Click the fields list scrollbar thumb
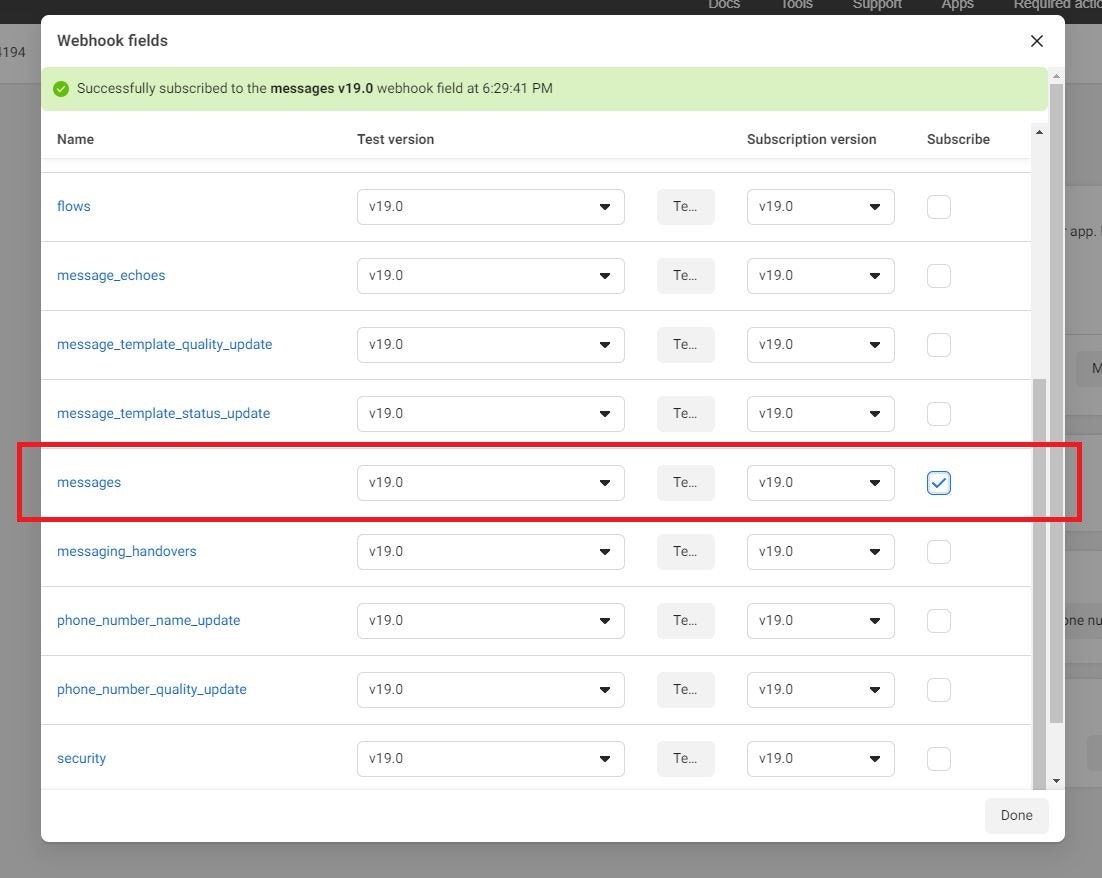Viewport: 1102px width, 878px height. tap(1039, 583)
